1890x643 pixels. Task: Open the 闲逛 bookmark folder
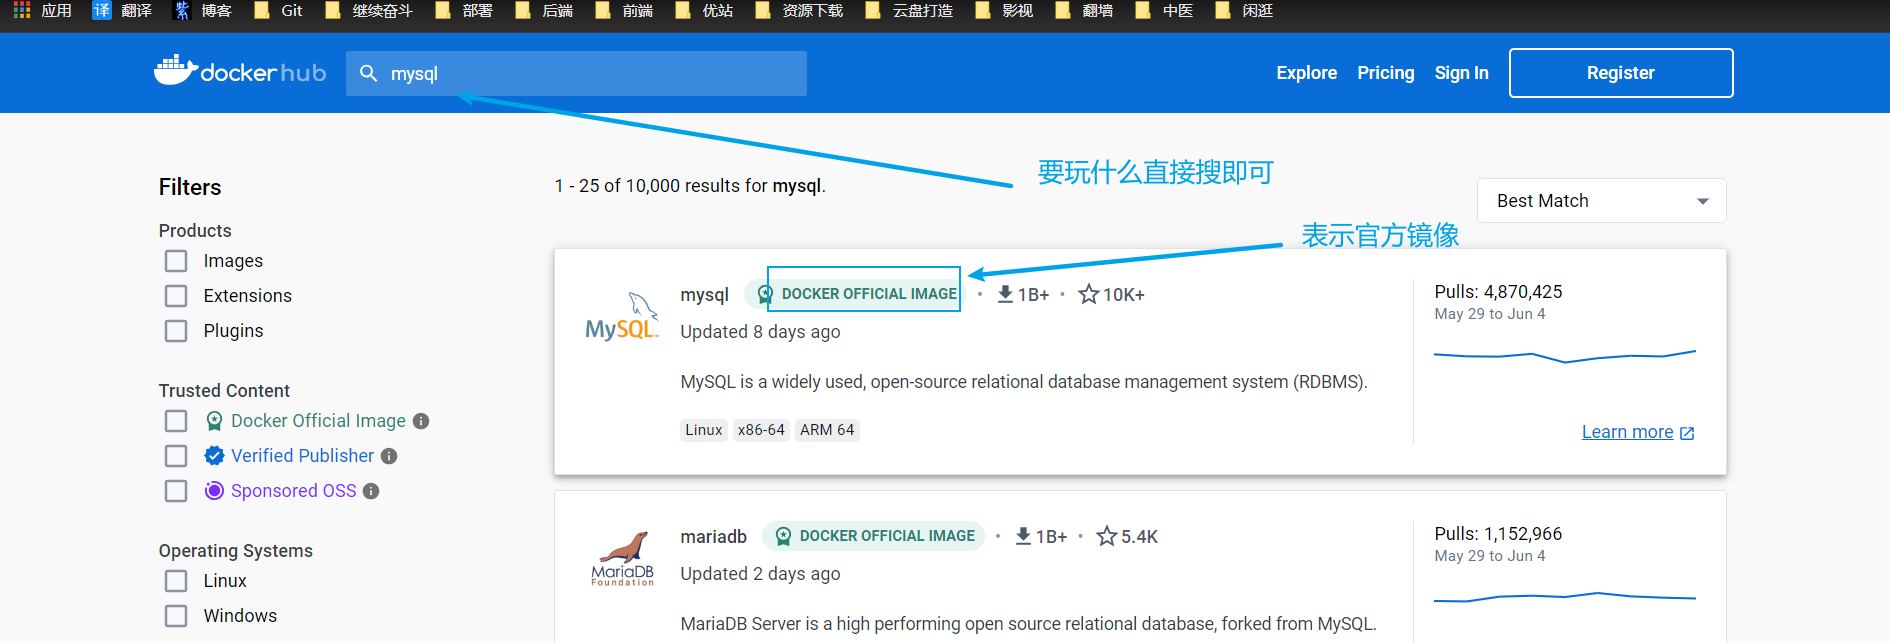pyautogui.click(x=1243, y=11)
